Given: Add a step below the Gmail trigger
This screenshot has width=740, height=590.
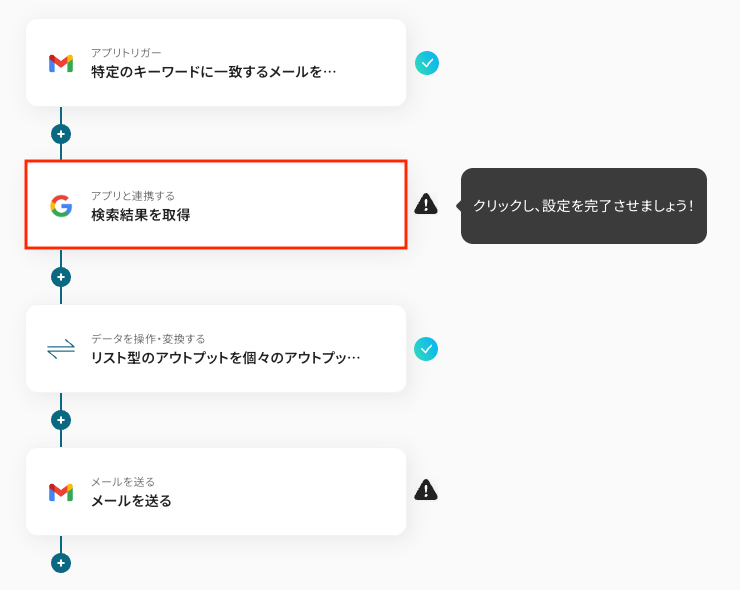Looking at the screenshot, I should [61, 134].
